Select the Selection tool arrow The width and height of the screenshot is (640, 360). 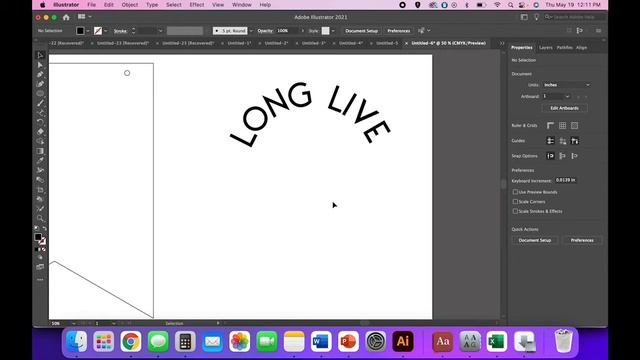(40, 55)
